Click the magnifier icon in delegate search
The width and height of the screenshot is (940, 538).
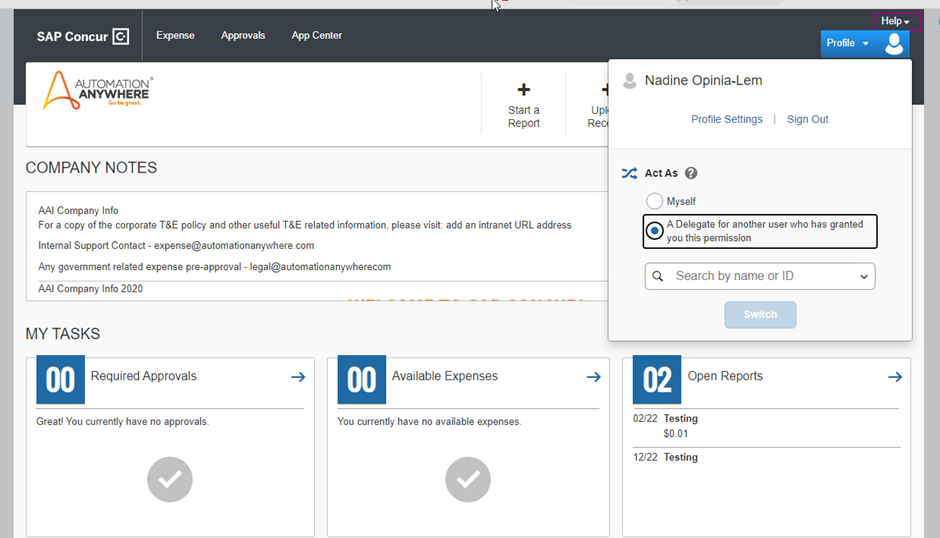click(658, 276)
